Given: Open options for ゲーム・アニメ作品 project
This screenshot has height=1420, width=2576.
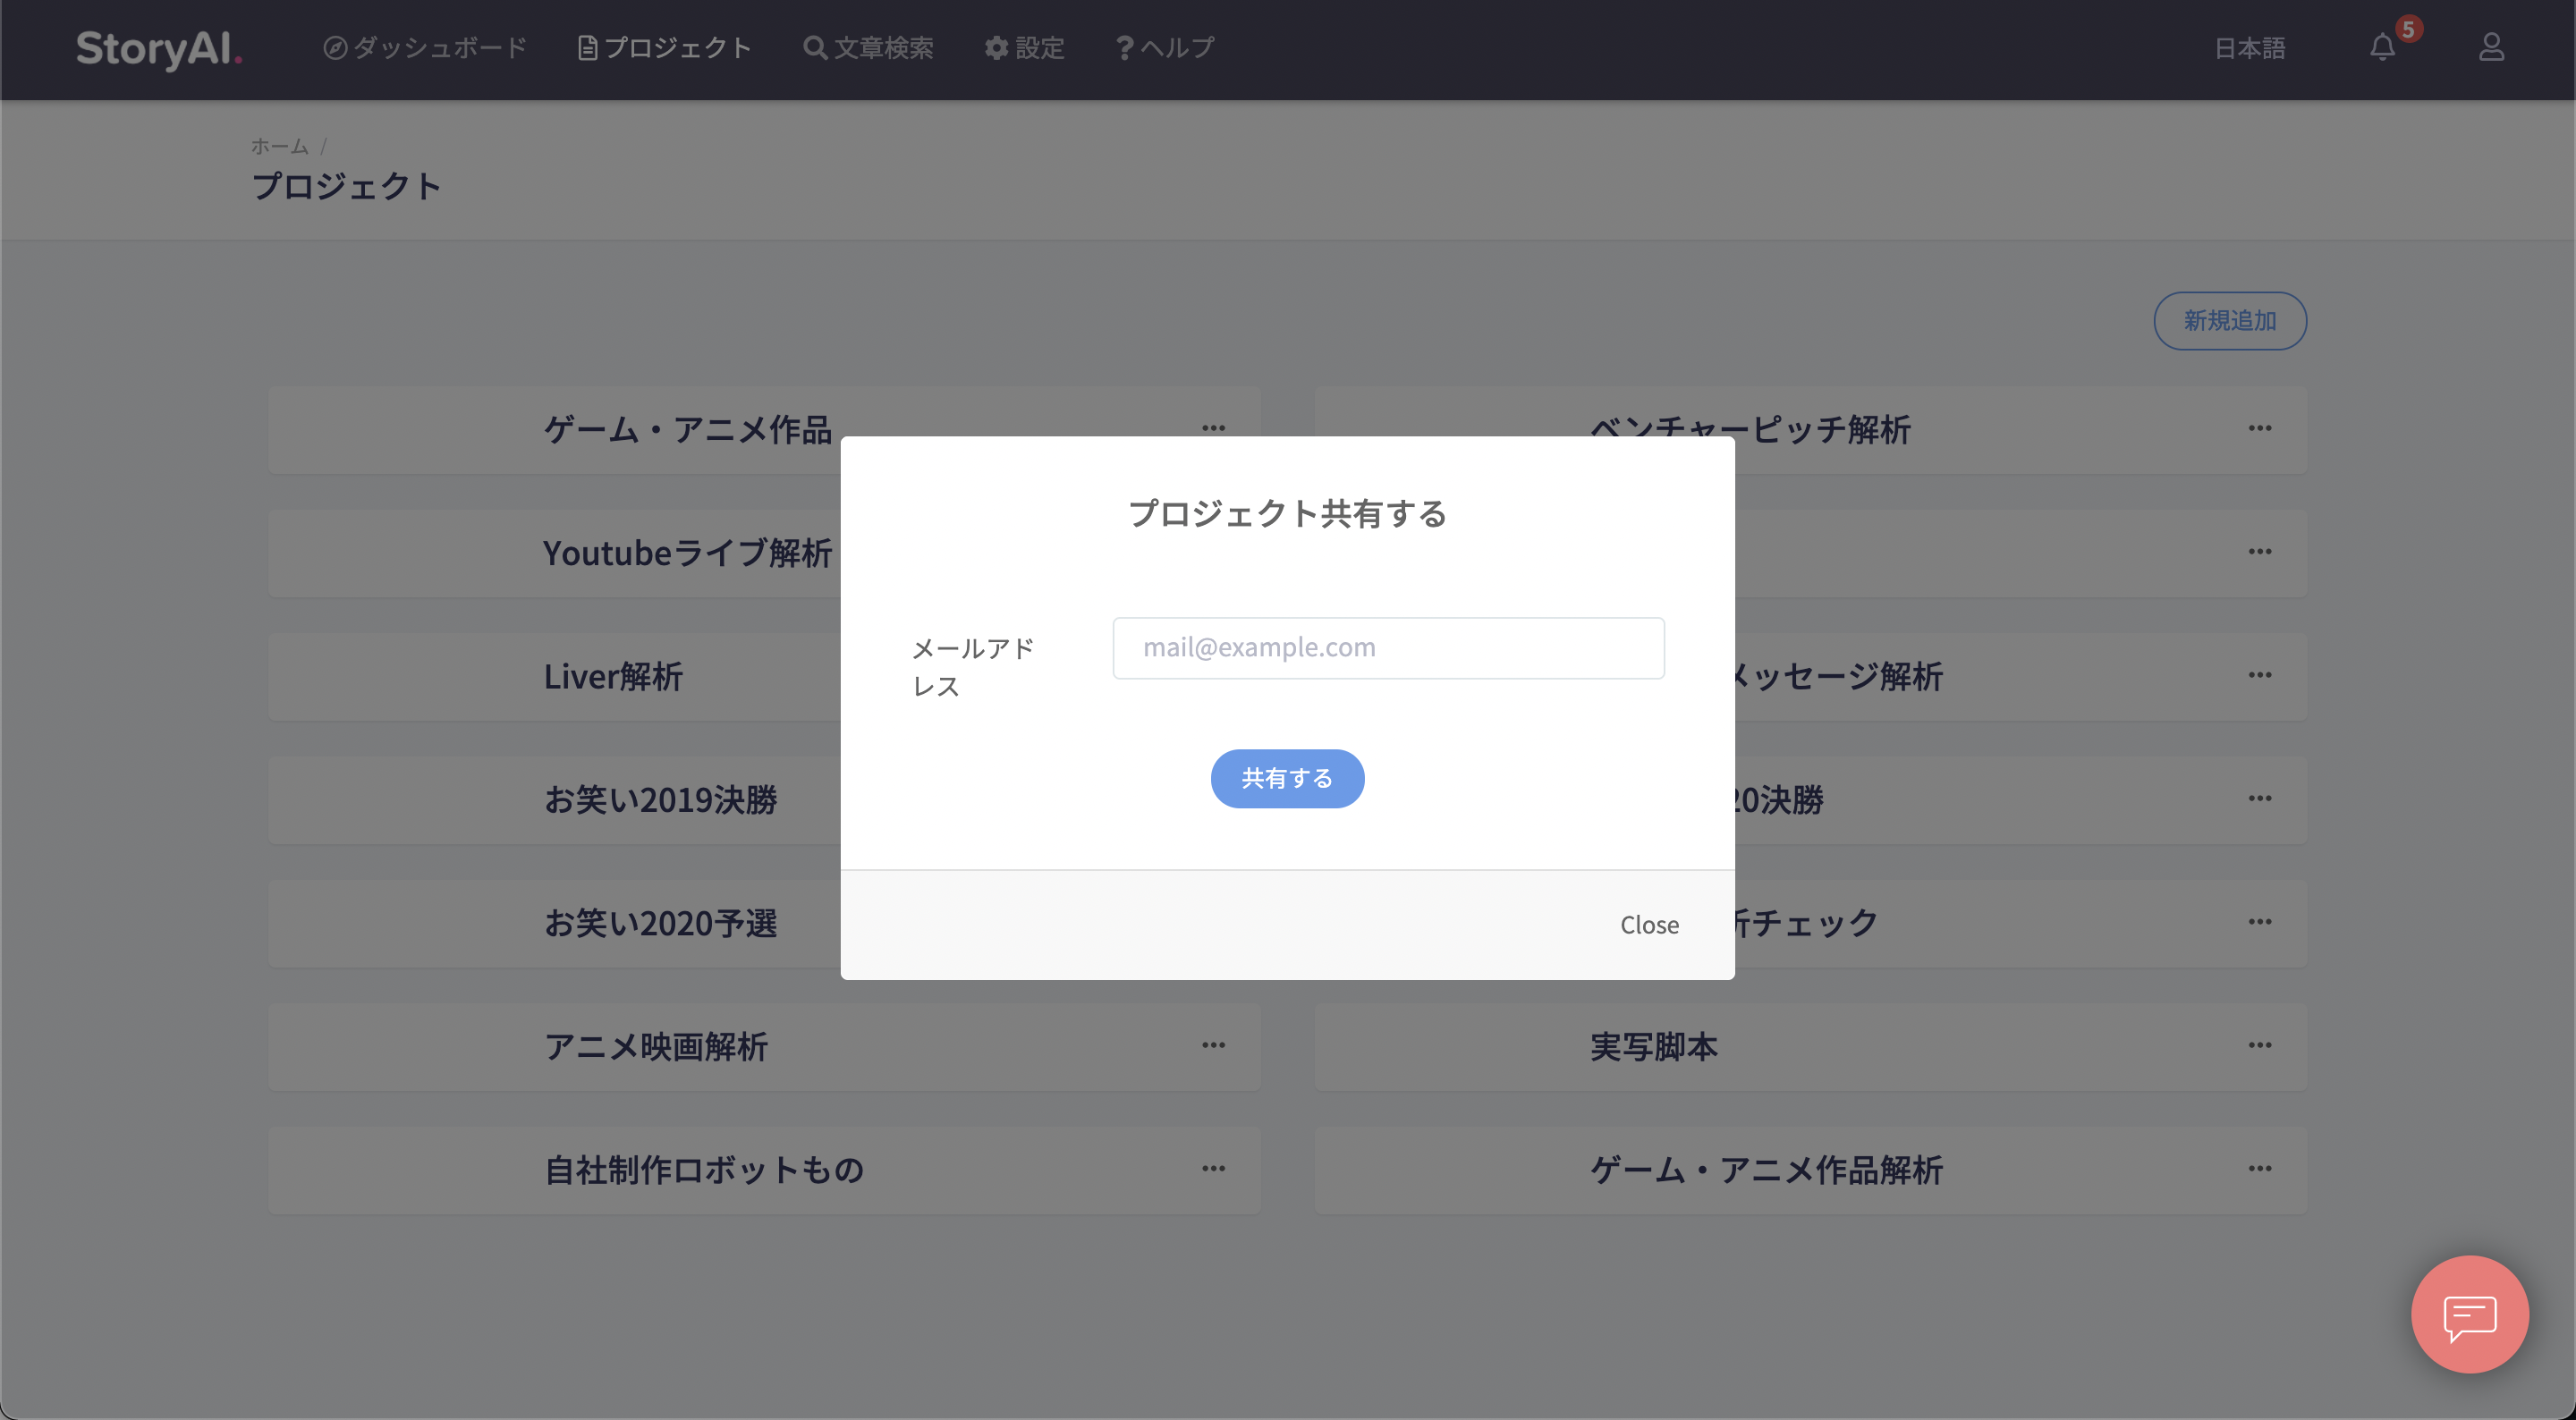Looking at the screenshot, I should pyautogui.click(x=1214, y=428).
